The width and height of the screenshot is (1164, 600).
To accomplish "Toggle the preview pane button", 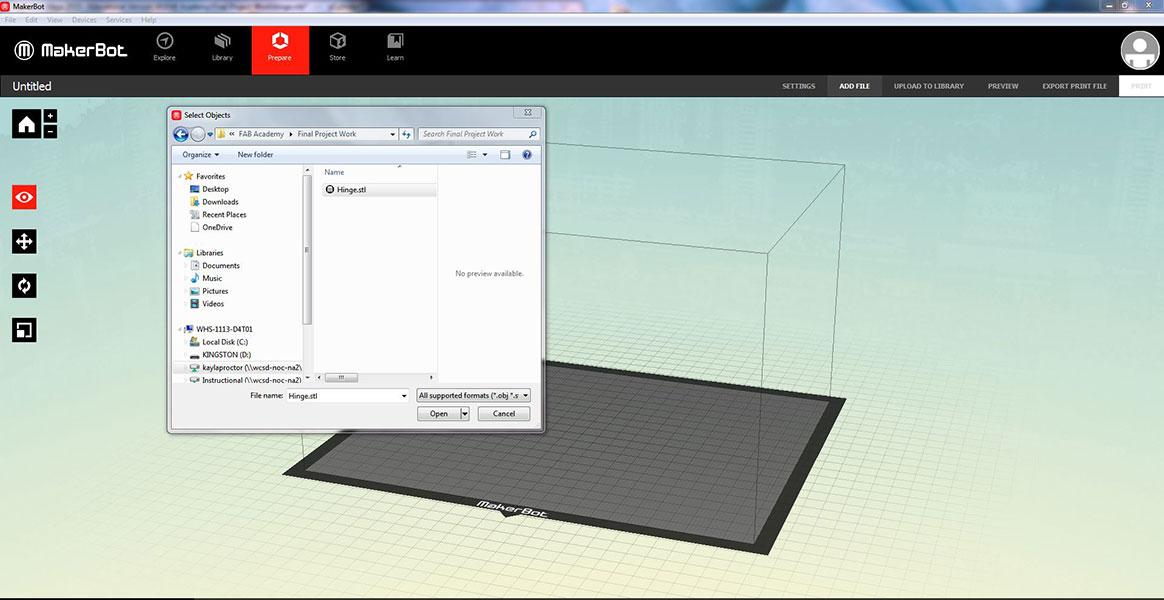I will pyautogui.click(x=505, y=154).
